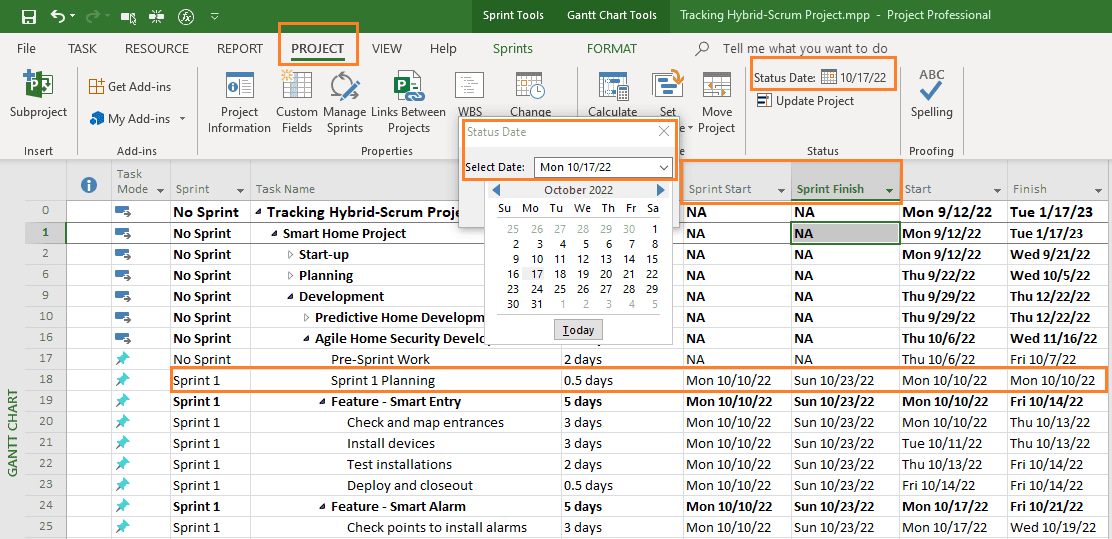Click the Today button in calendar
Image resolution: width=1112 pixels, height=539 pixels.
coord(578,330)
